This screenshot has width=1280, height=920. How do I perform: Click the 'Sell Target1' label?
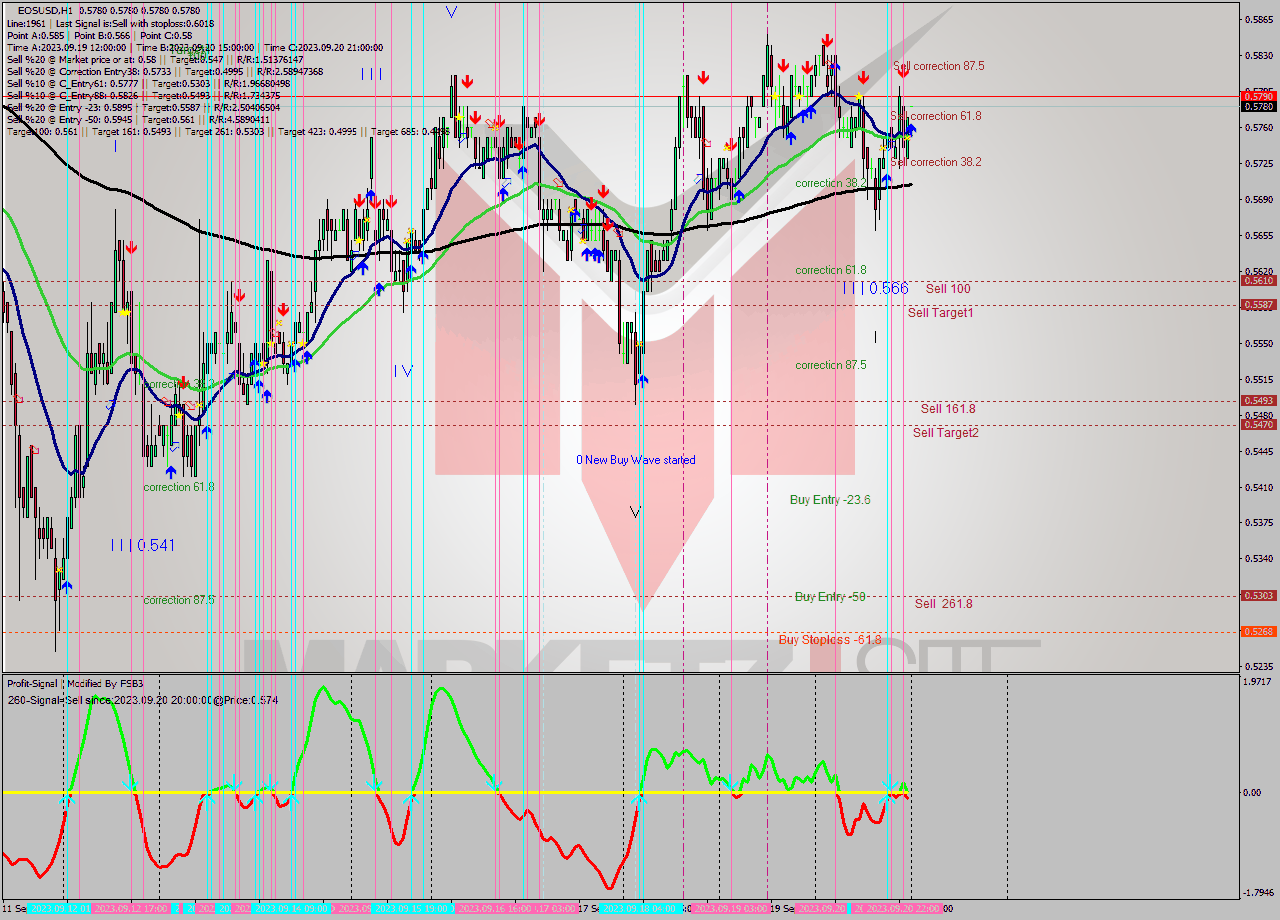point(940,313)
